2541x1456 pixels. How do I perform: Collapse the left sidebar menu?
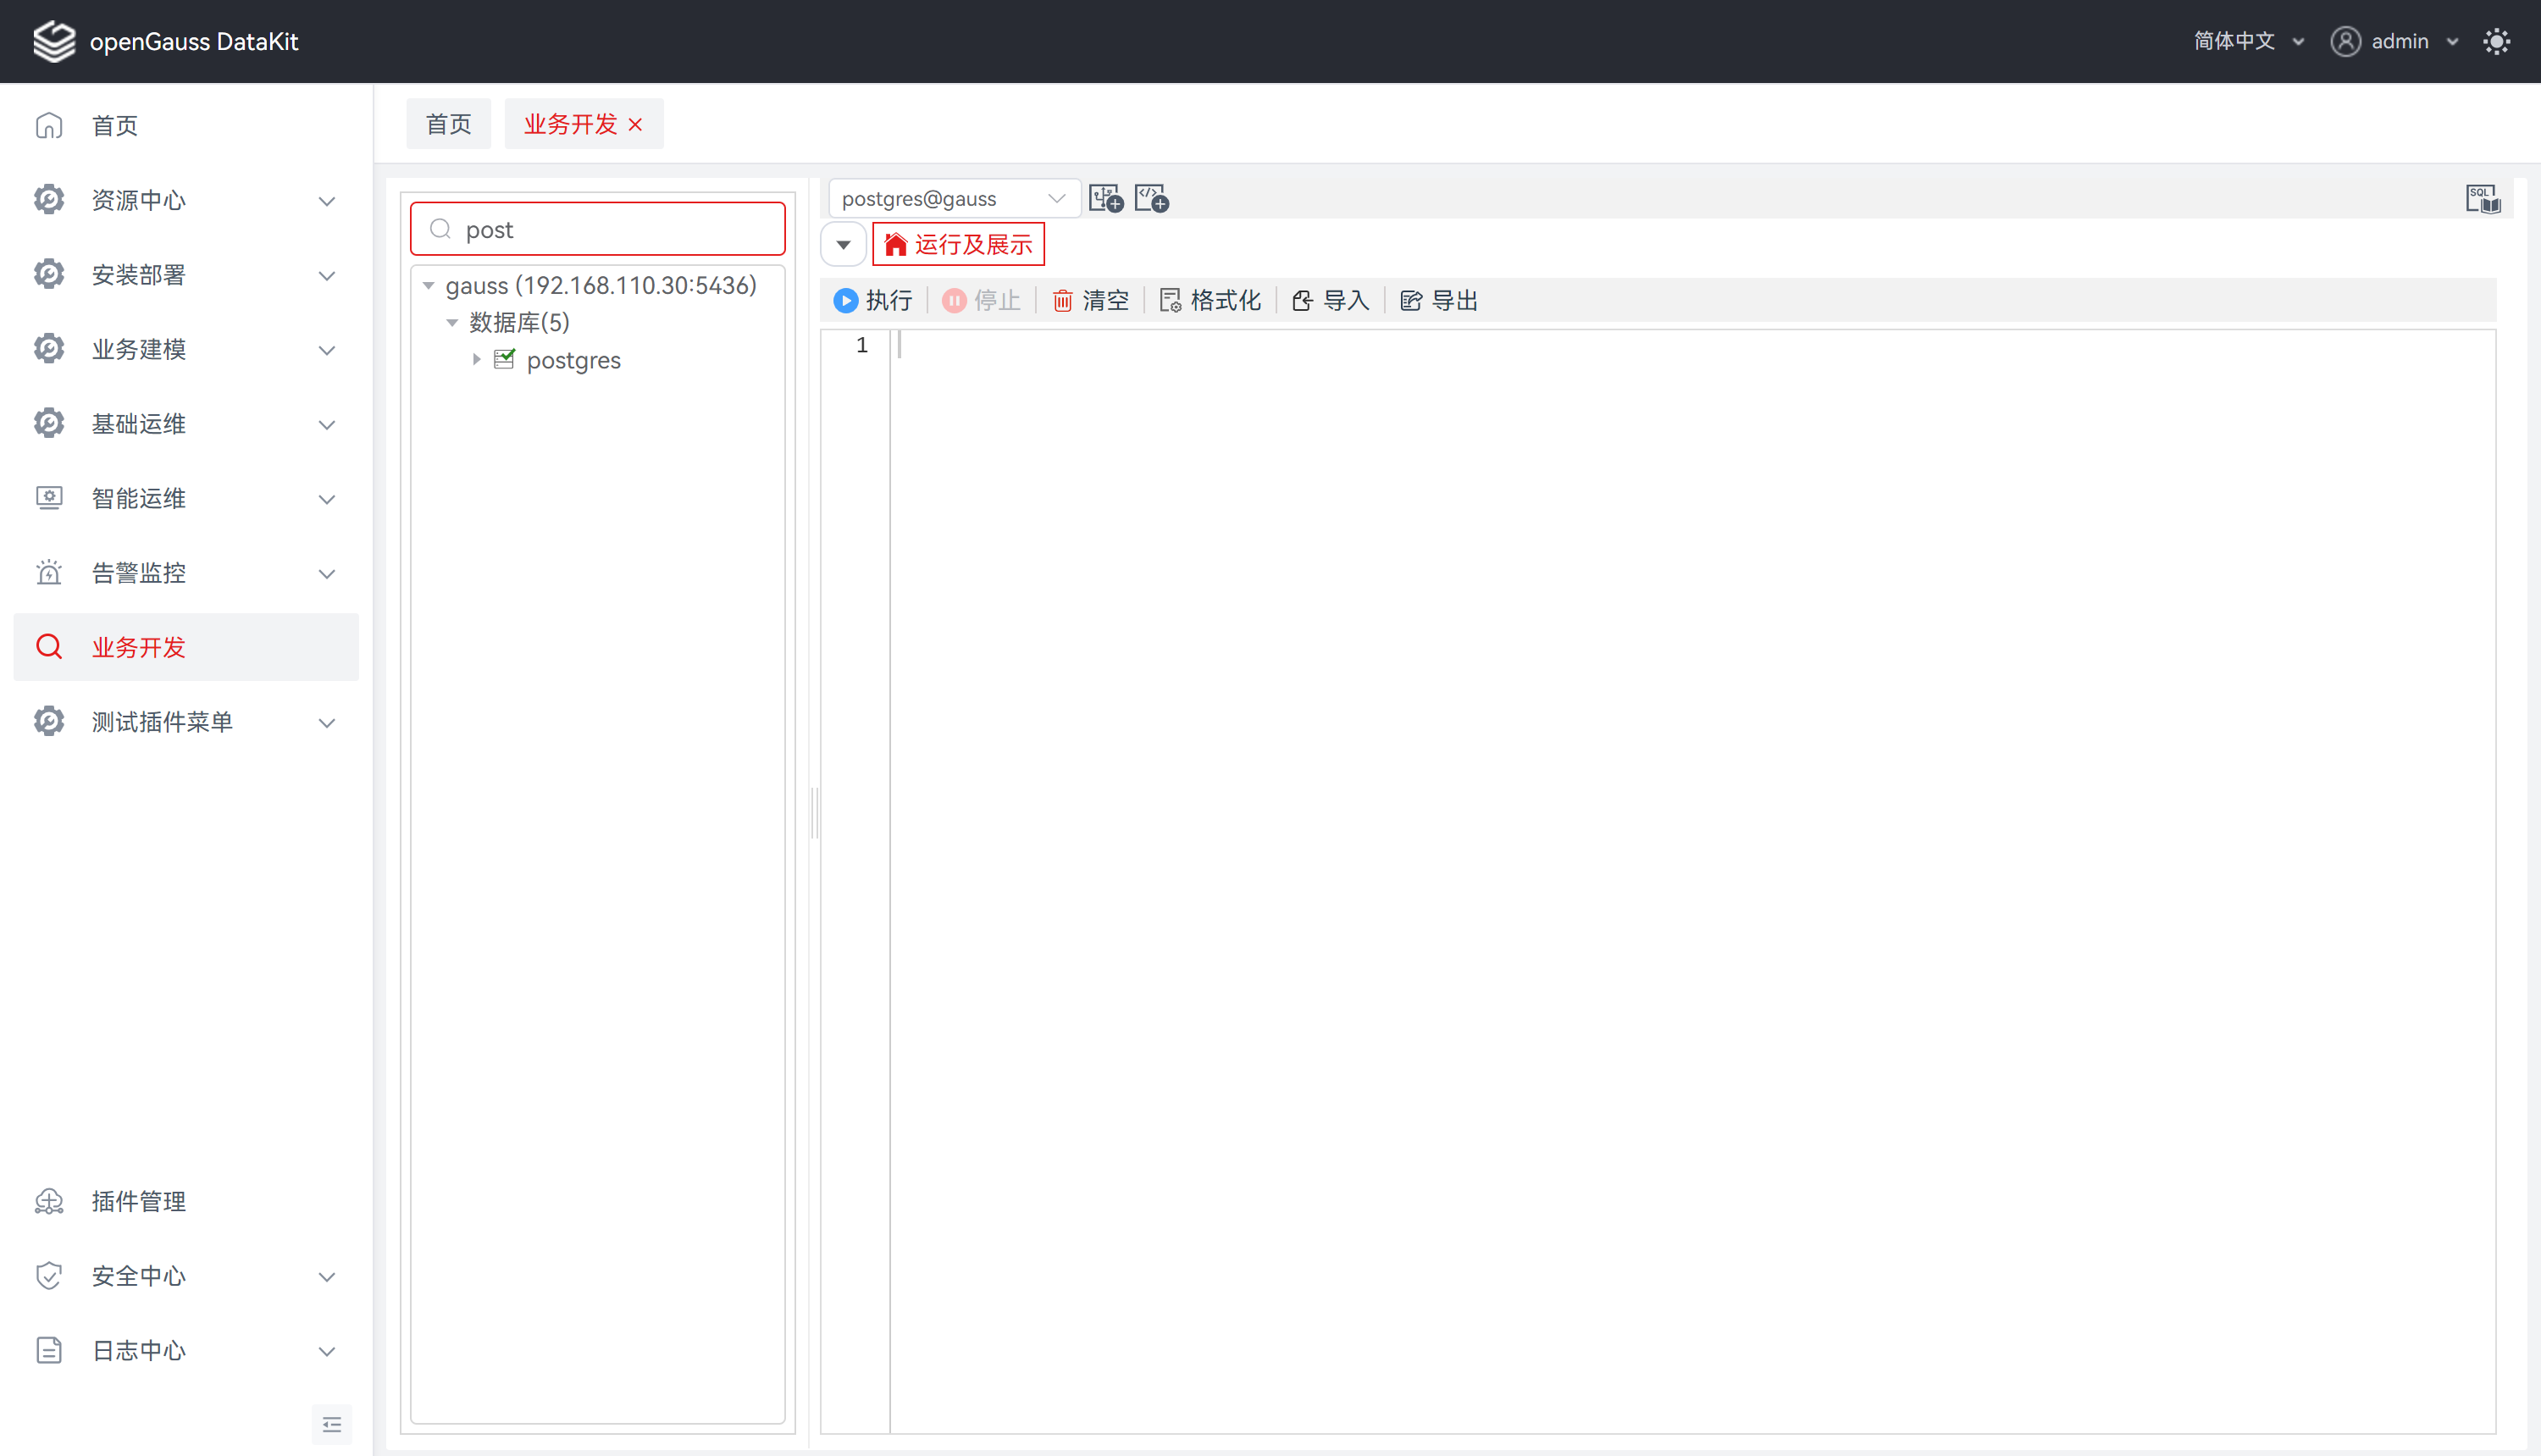pyautogui.click(x=331, y=1424)
